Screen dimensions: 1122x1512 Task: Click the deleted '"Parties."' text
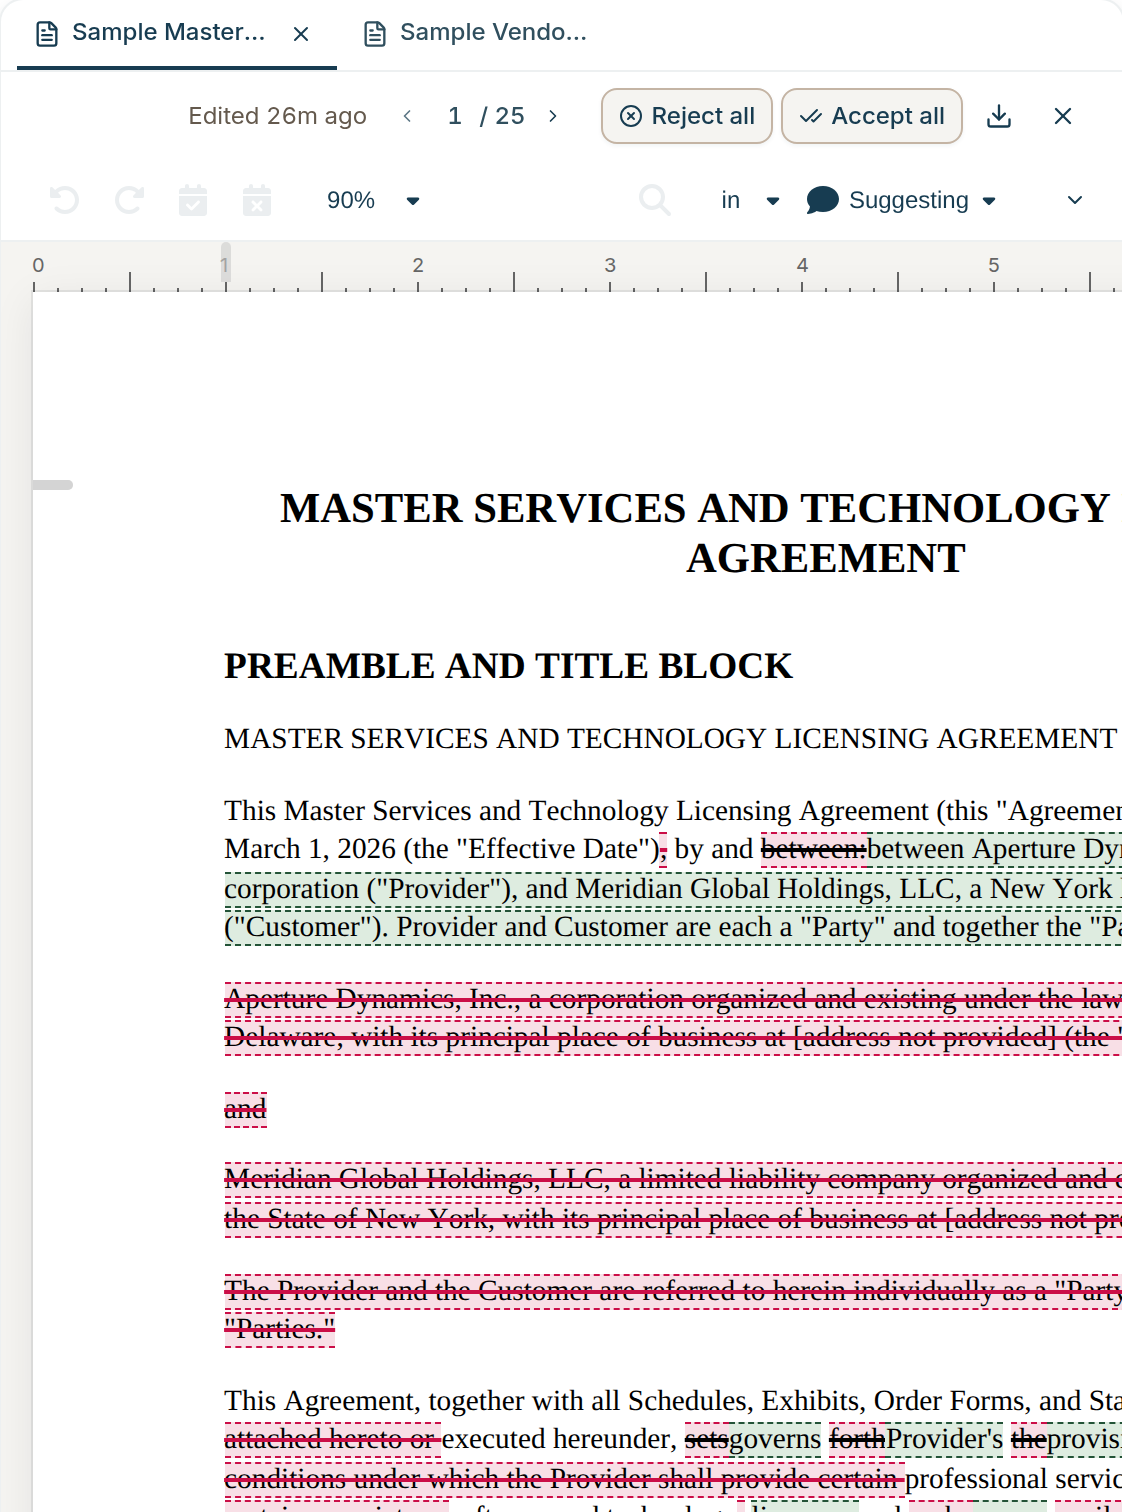pos(279,1329)
